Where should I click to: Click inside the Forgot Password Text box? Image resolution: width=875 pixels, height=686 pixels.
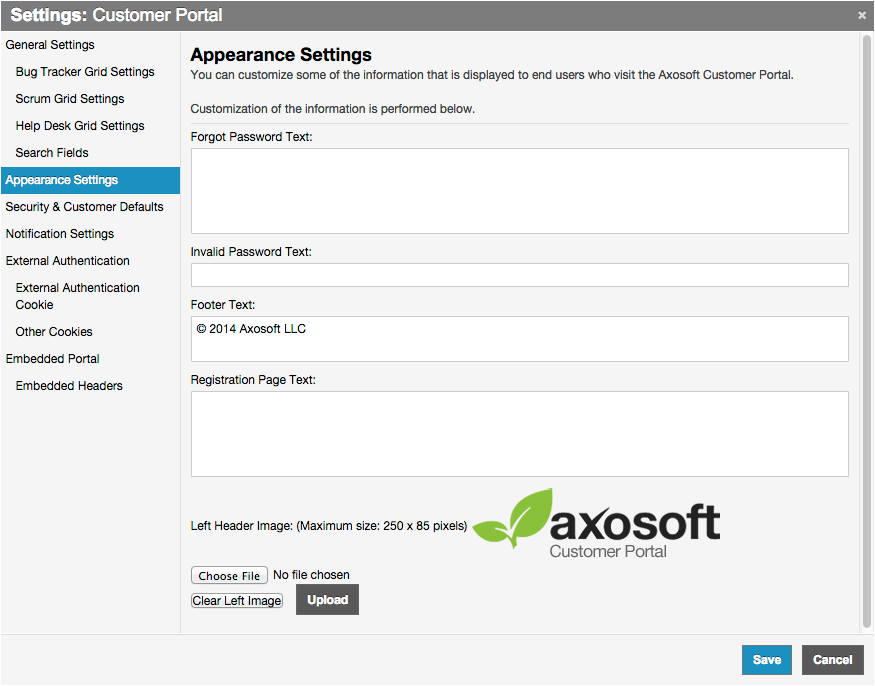point(519,191)
